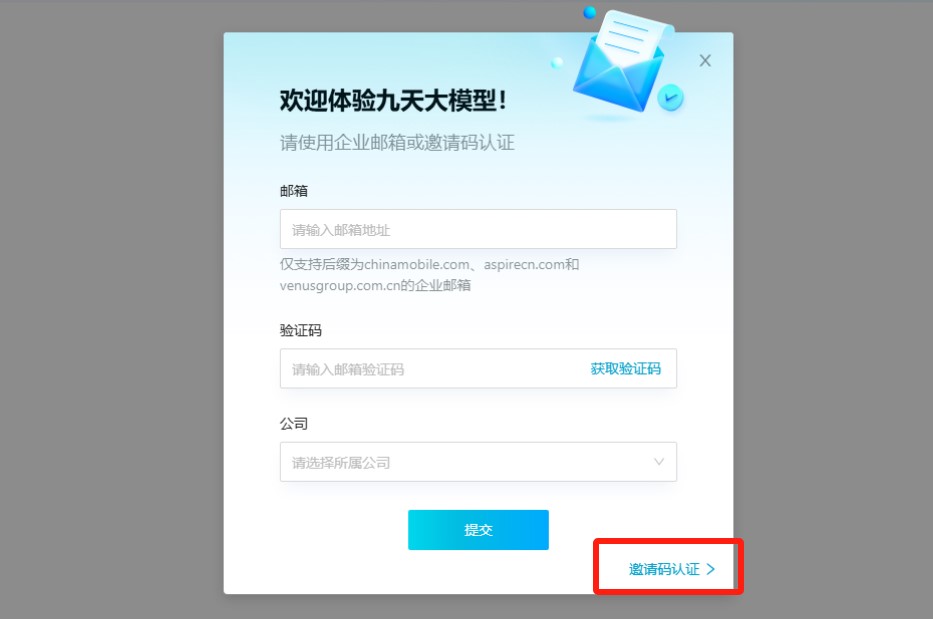The width and height of the screenshot is (933, 619).
Task: Switch to 邀请码认证 invitation code verification
Action: tap(664, 569)
